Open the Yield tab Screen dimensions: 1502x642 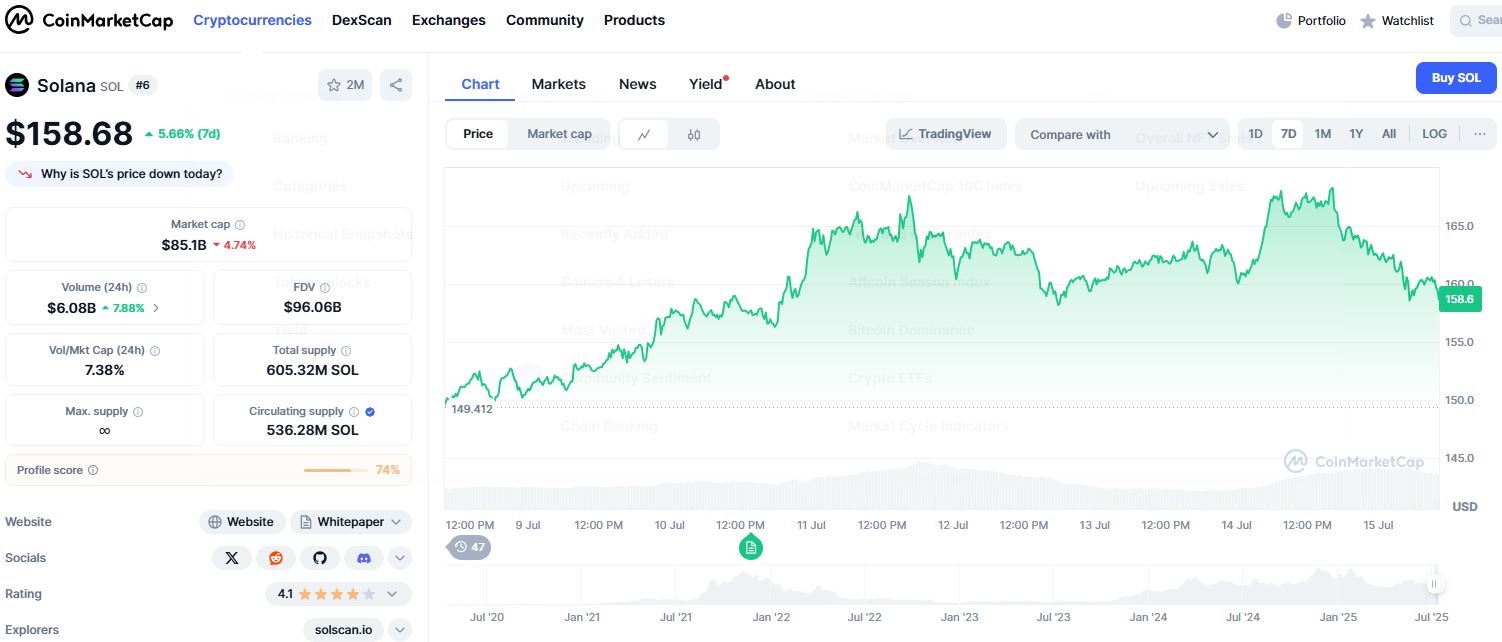click(706, 84)
